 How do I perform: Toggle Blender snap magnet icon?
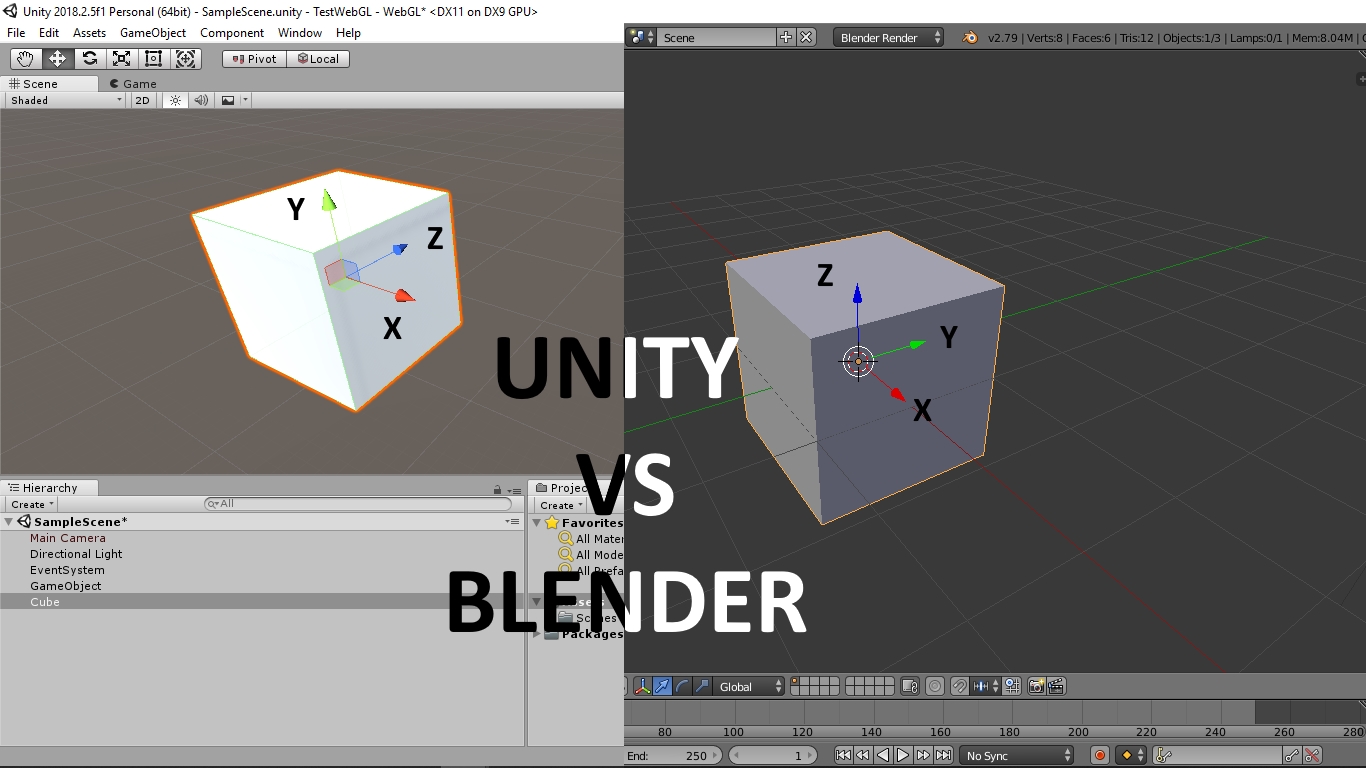pyautogui.click(x=959, y=686)
